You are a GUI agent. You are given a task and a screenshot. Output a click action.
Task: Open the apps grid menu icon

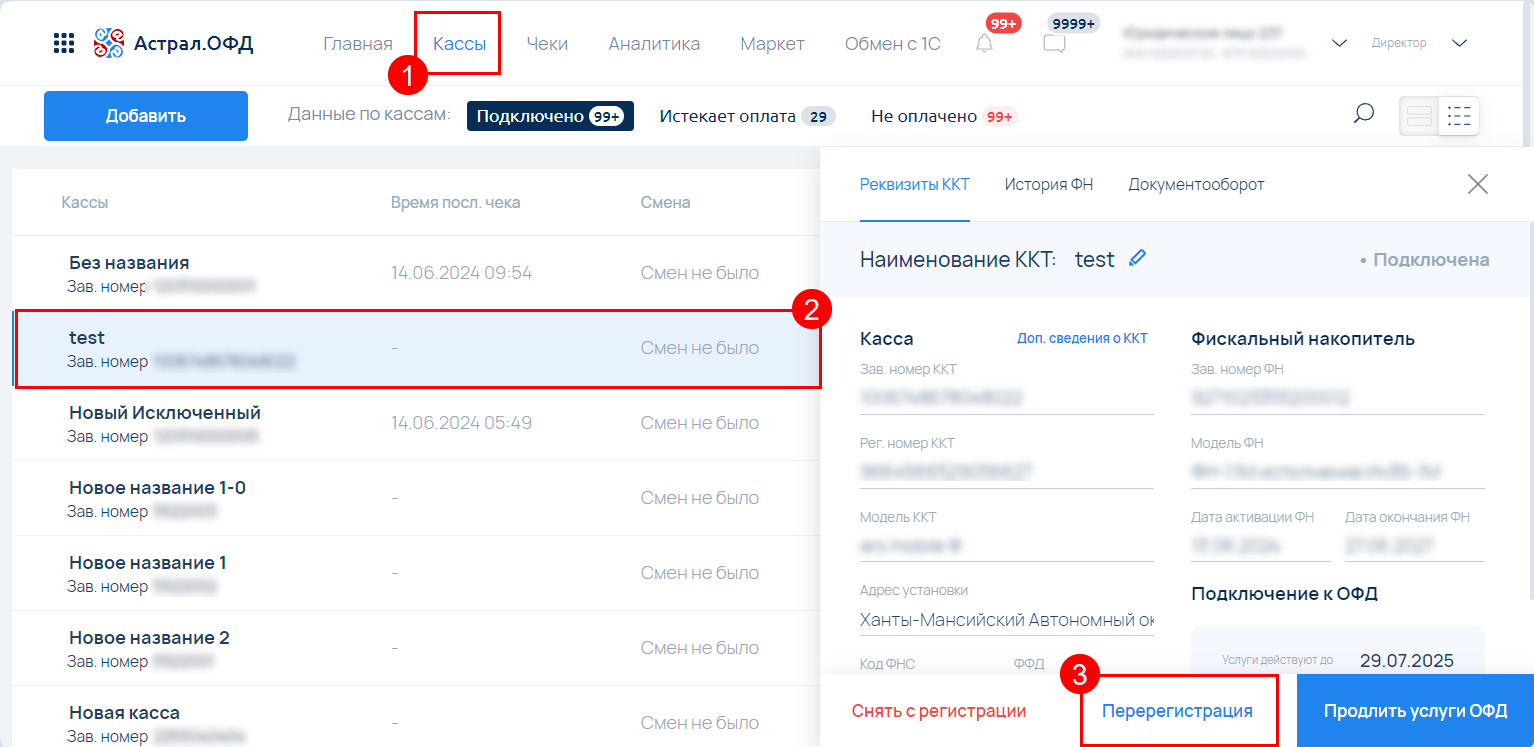(x=64, y=43)
